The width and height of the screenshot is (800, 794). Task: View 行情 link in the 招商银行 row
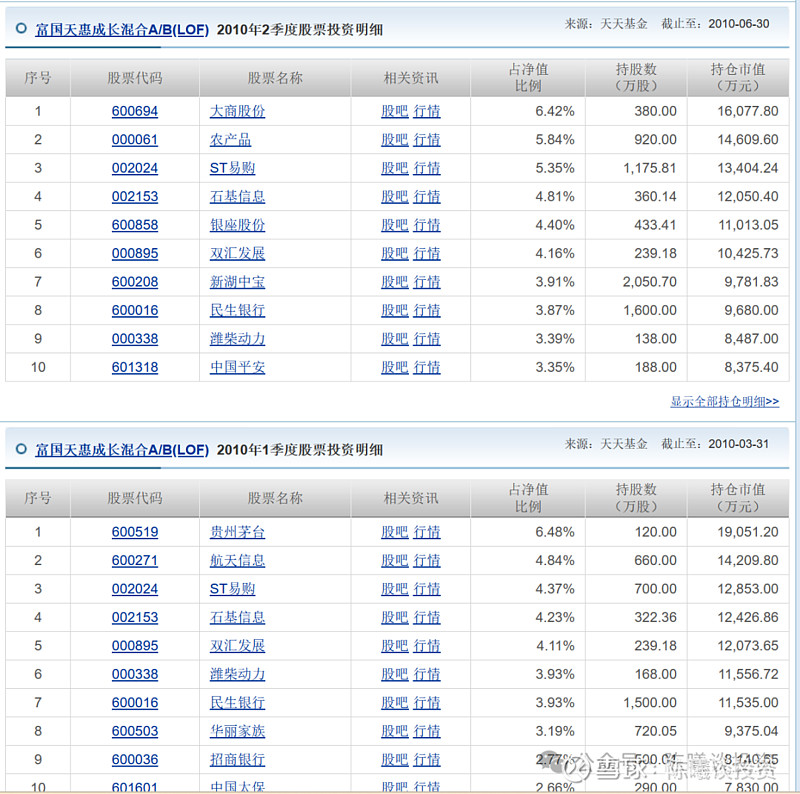(427, 760)
